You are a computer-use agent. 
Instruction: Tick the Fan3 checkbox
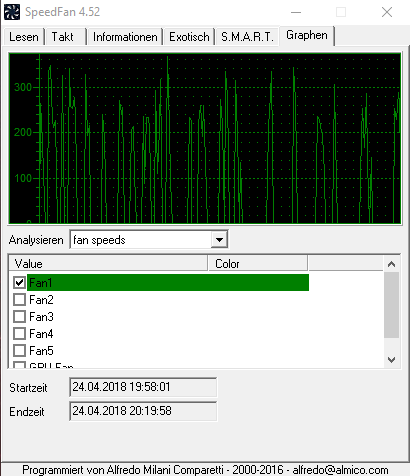click(19, 317)
